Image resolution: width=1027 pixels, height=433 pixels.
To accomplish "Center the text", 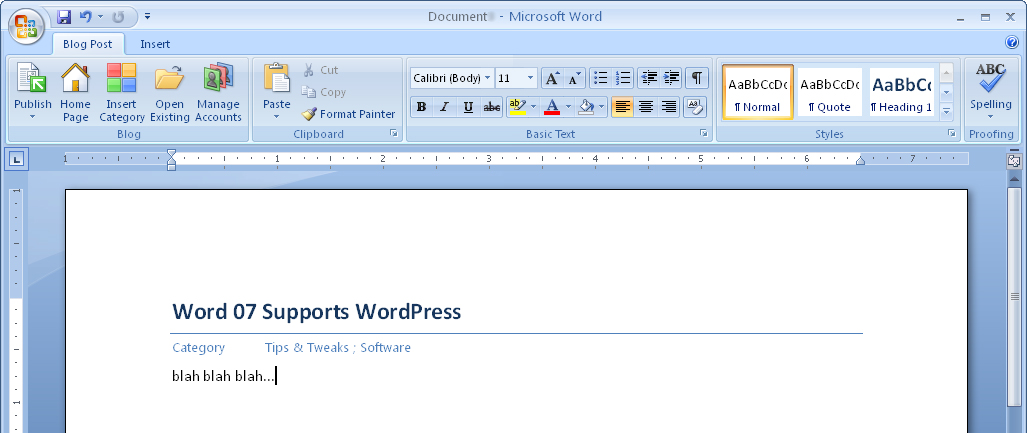I will pos(646,107).
